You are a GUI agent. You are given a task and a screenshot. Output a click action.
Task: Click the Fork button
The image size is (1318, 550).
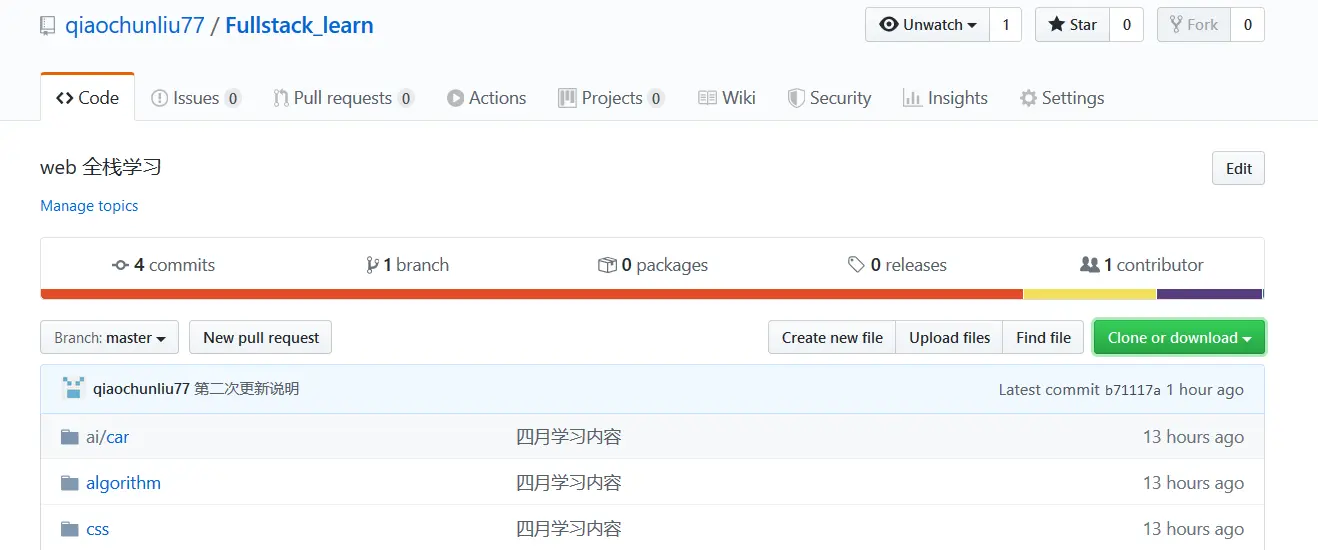1193,25
